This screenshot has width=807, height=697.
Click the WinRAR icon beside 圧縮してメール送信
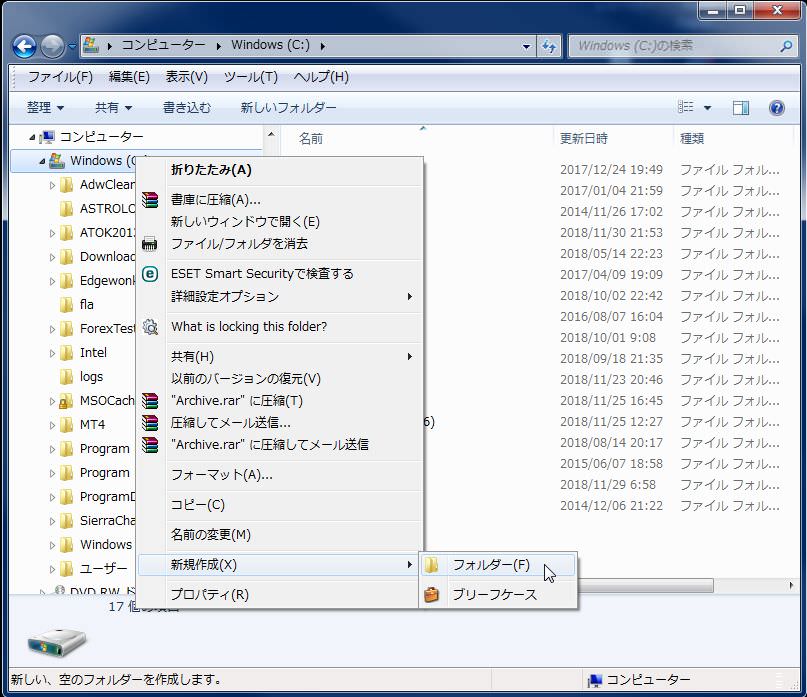151,424
